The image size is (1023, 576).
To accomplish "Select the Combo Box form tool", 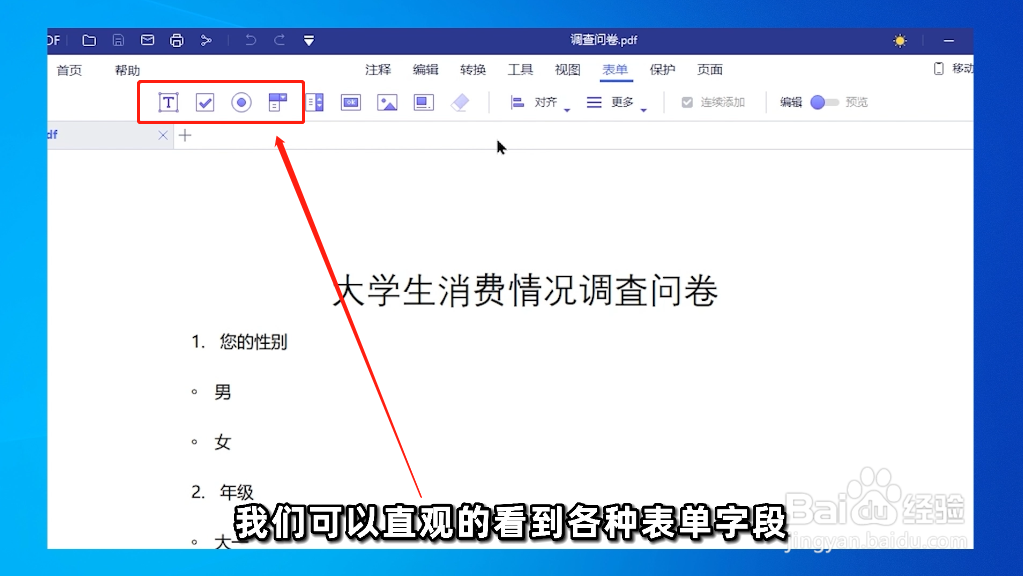I will [277, 102].
